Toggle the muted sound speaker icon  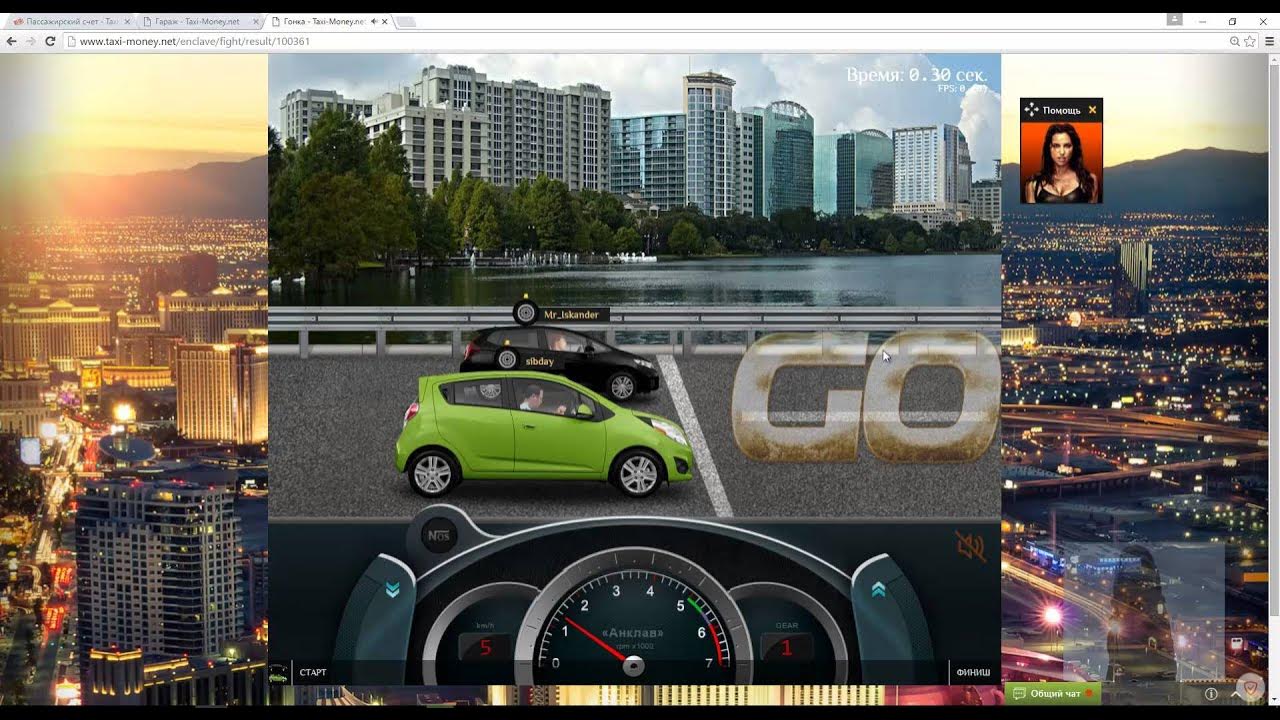(x=969, y=546)
